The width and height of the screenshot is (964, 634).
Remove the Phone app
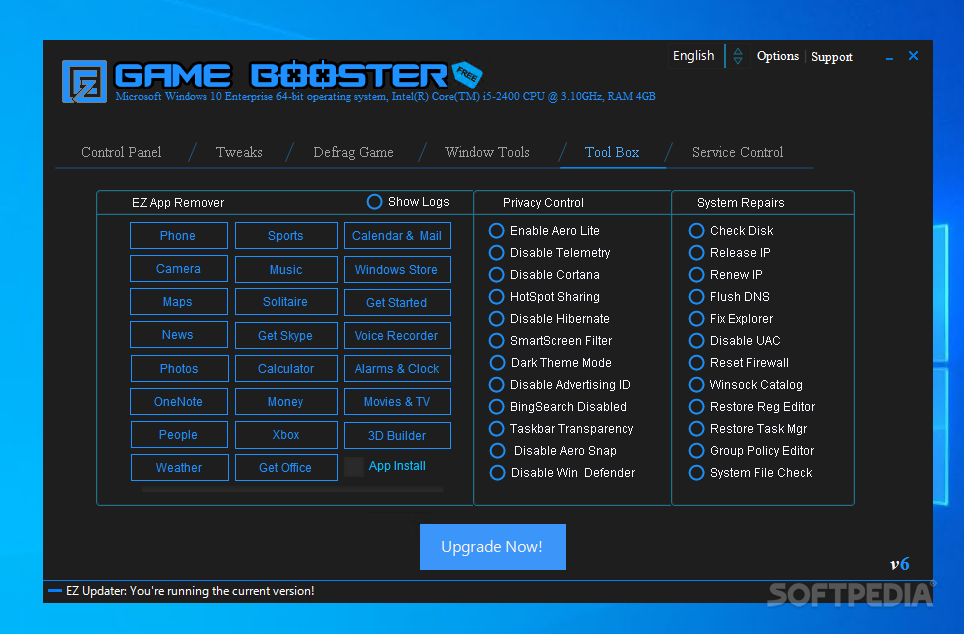[x=179, y=236]
